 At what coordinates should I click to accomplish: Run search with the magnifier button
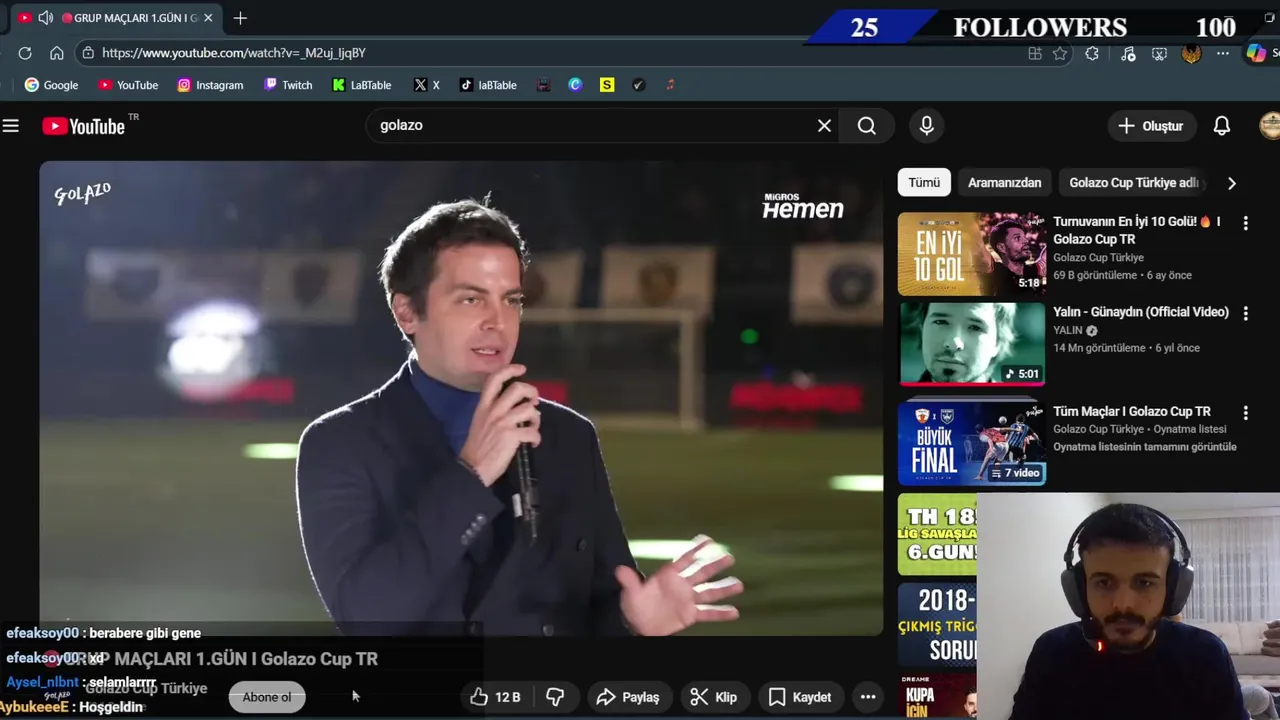coord(867,126)
